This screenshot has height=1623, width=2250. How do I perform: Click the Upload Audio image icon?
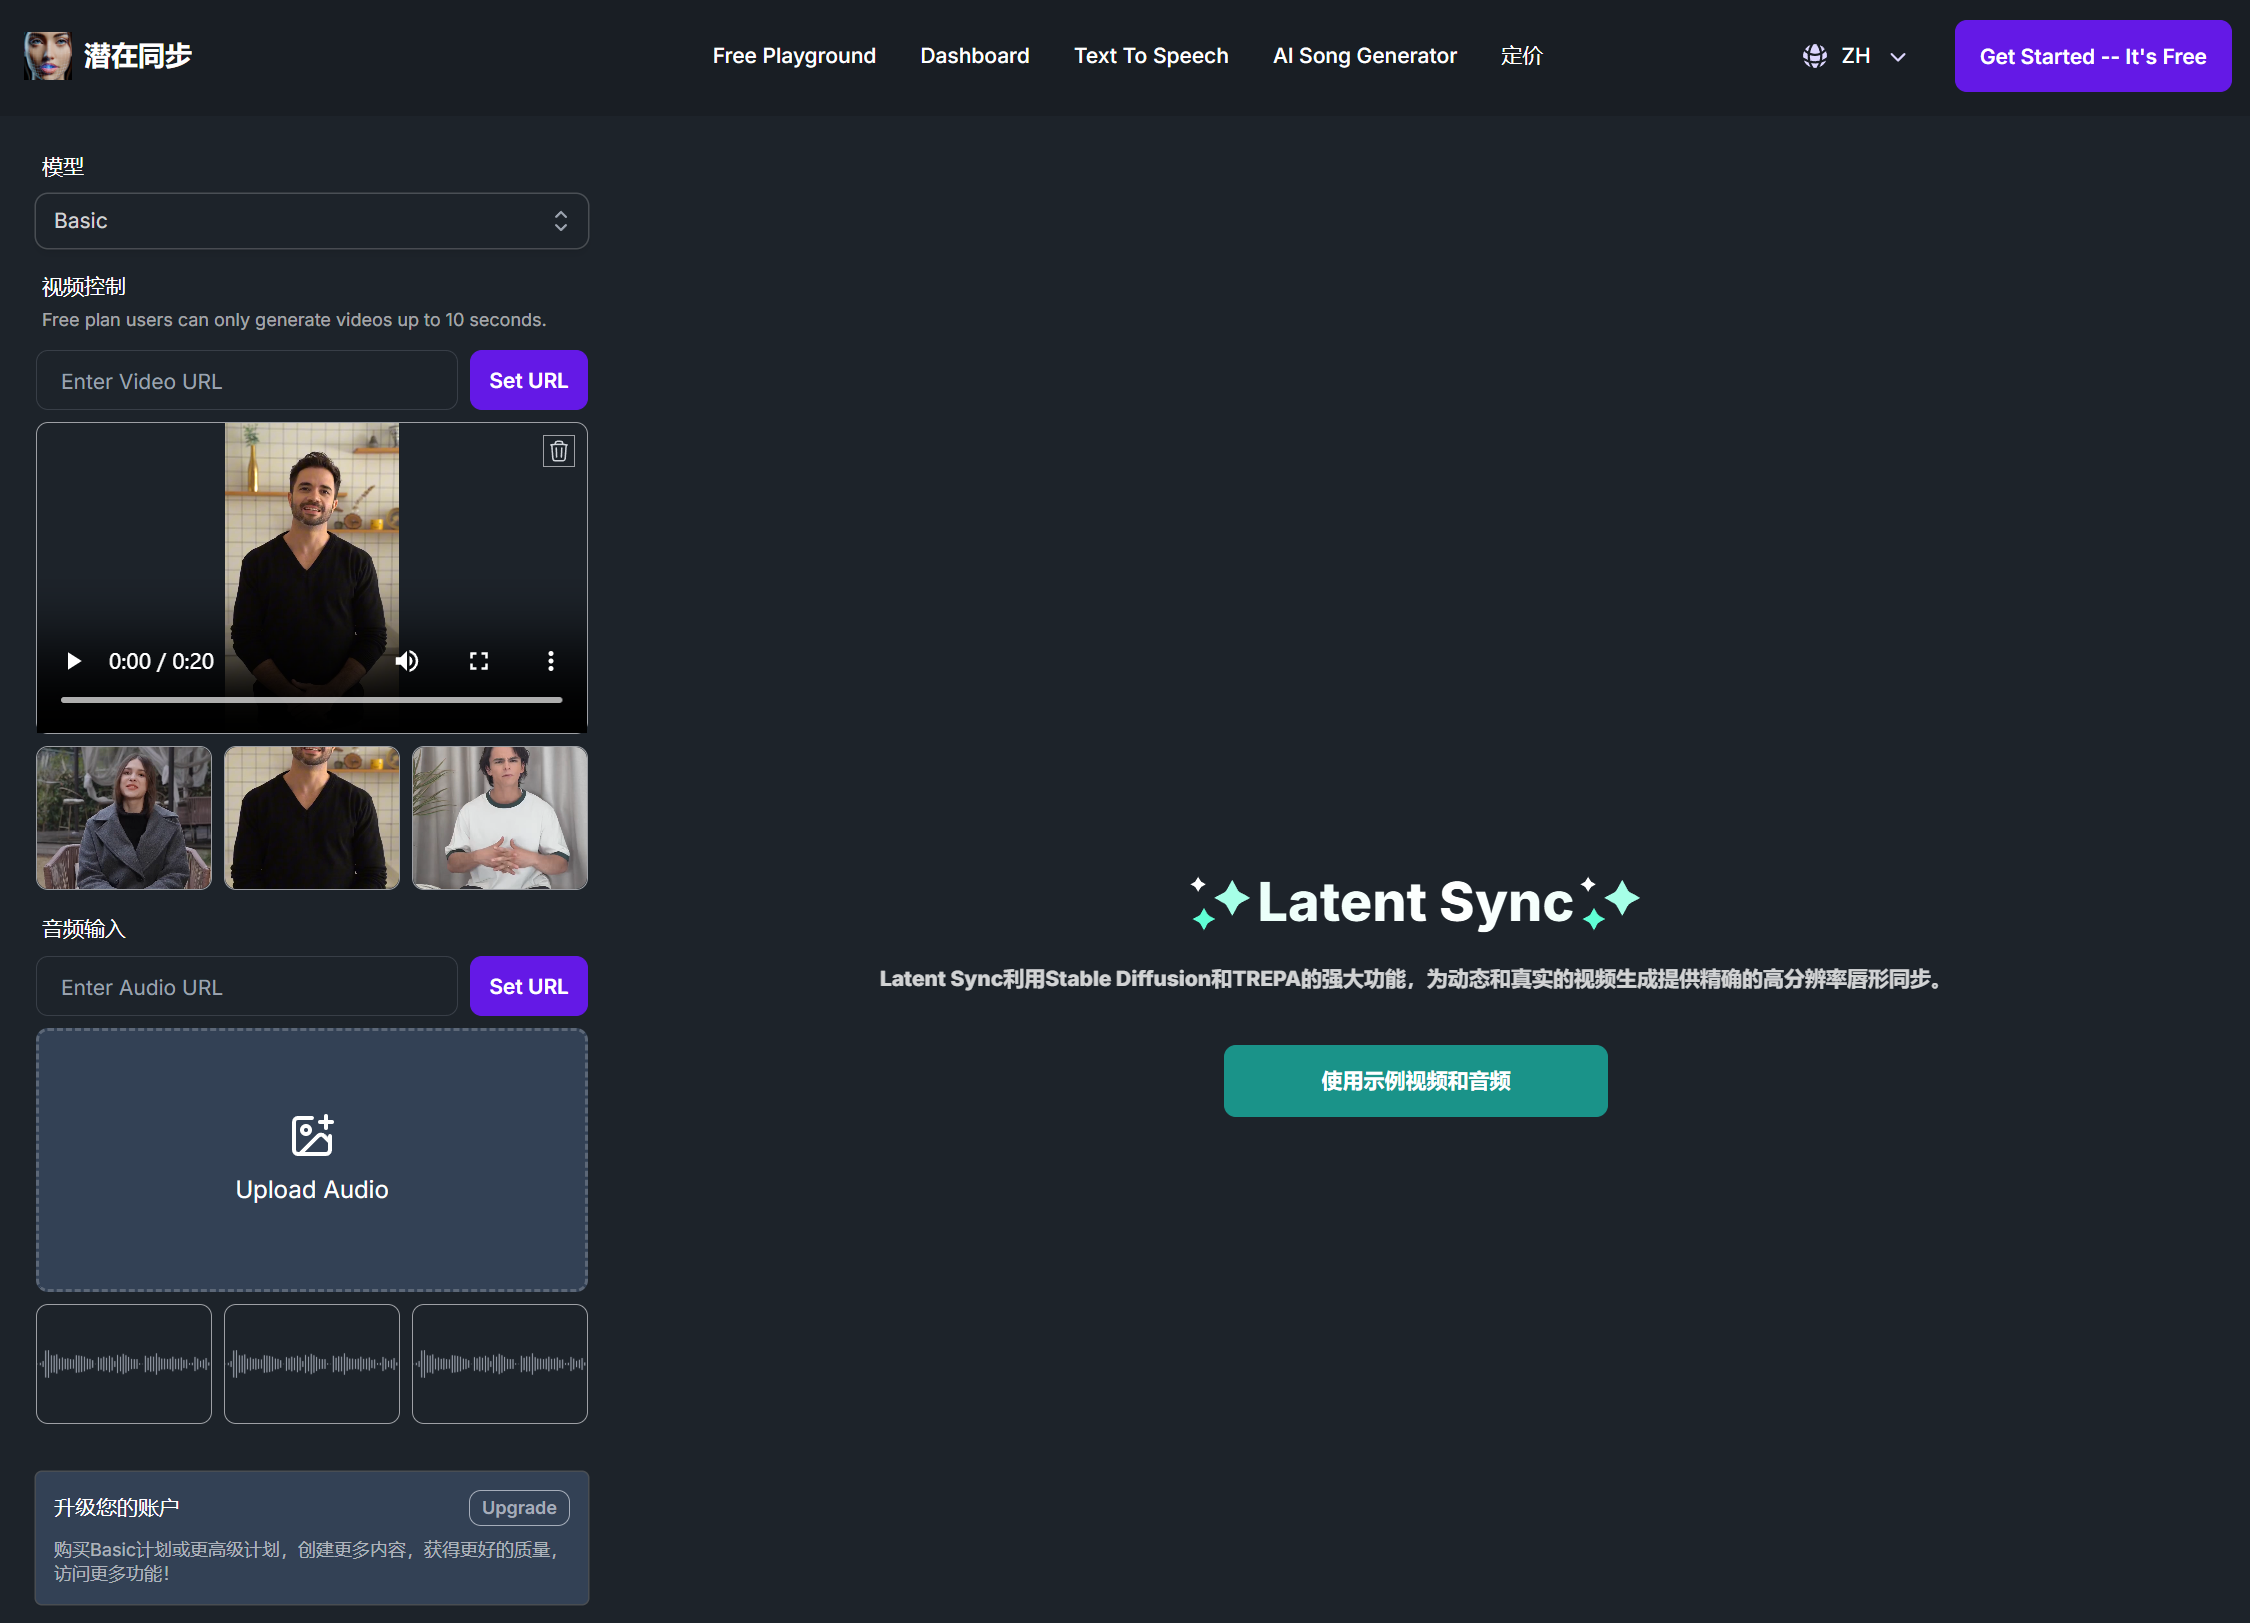click(312, 1135)
